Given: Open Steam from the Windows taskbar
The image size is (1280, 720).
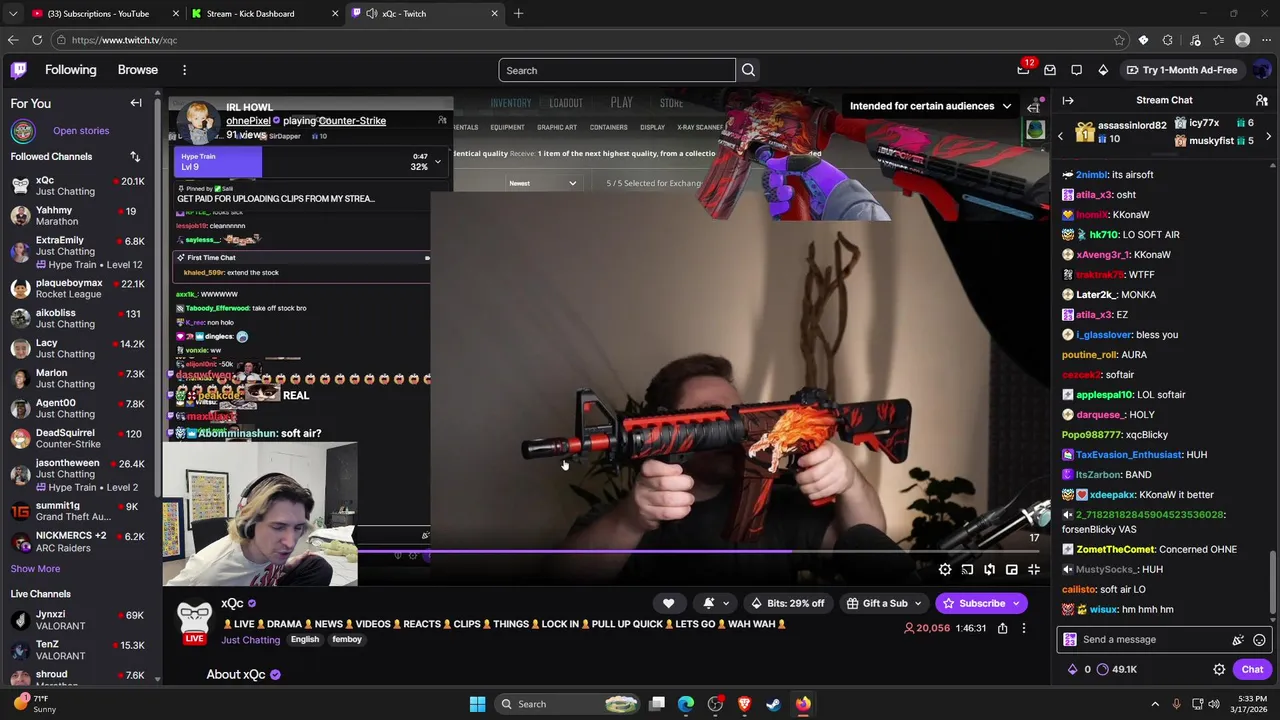Looking at the screenshot, I should (x=773, y=704).
